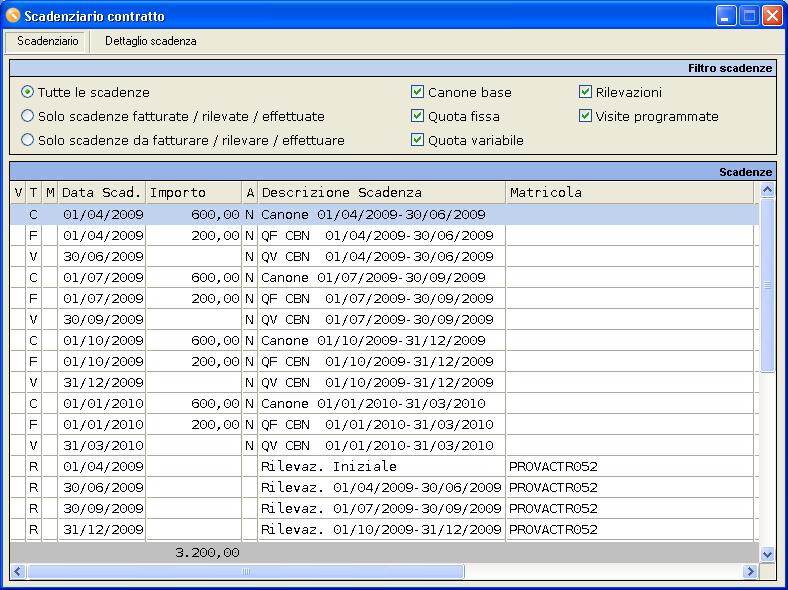Viewport: 788px width, 590px height.
Task: Click the vertical scrollbar thumb
Action: point(767,285)
